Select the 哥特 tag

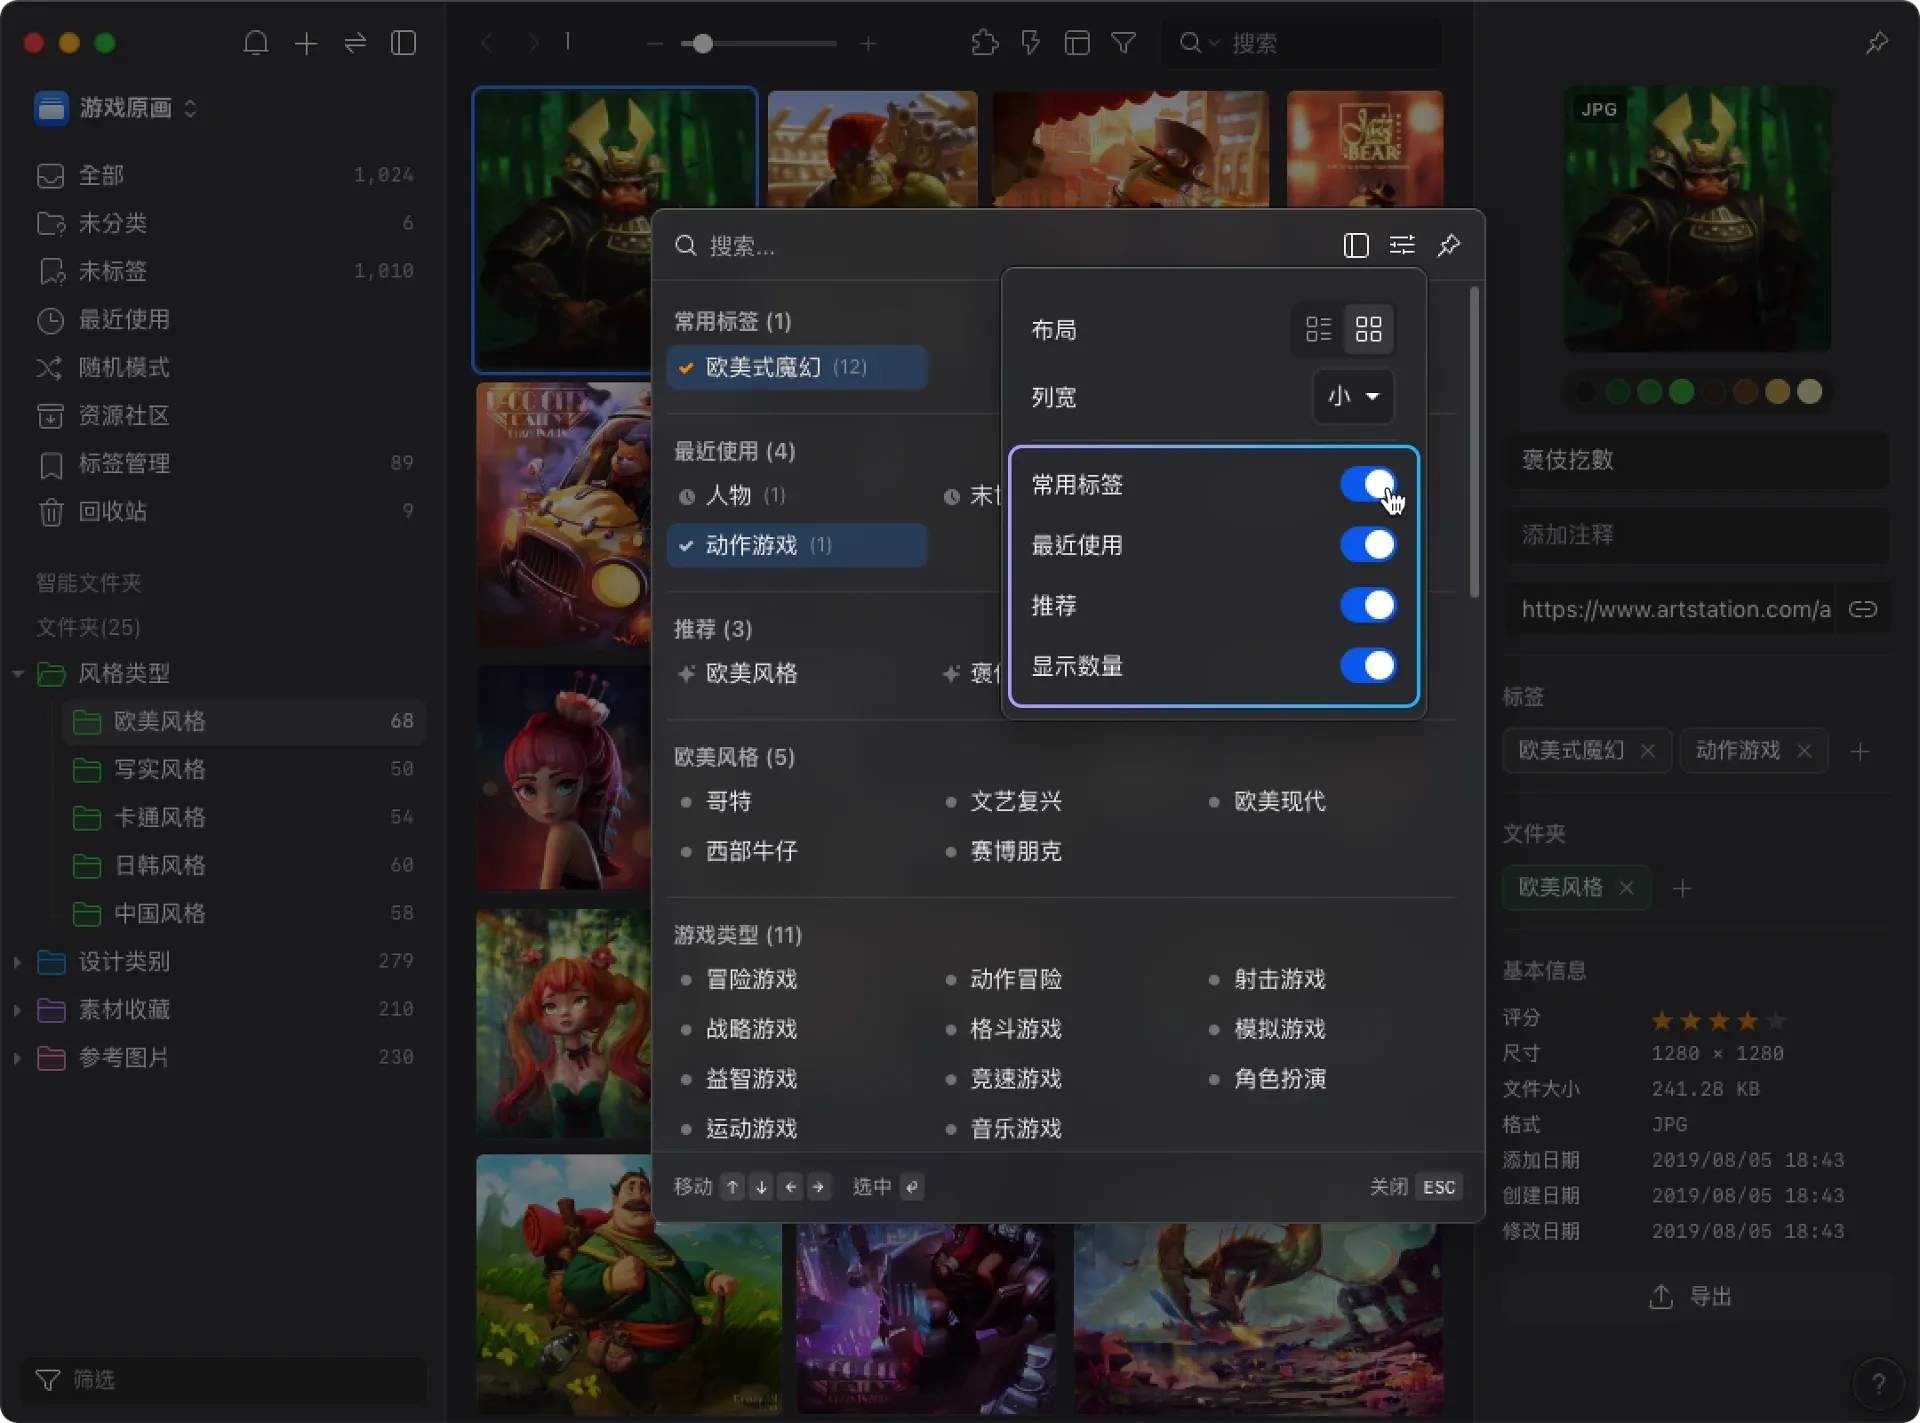(728, 801)
